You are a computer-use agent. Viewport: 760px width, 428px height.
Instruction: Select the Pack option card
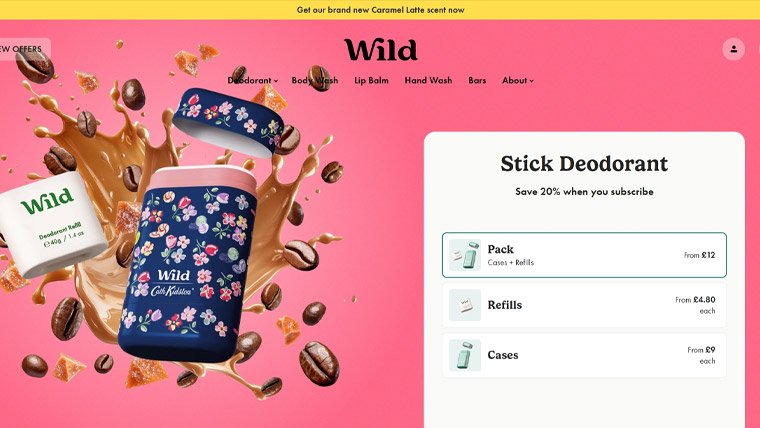[x=584, y=255]
